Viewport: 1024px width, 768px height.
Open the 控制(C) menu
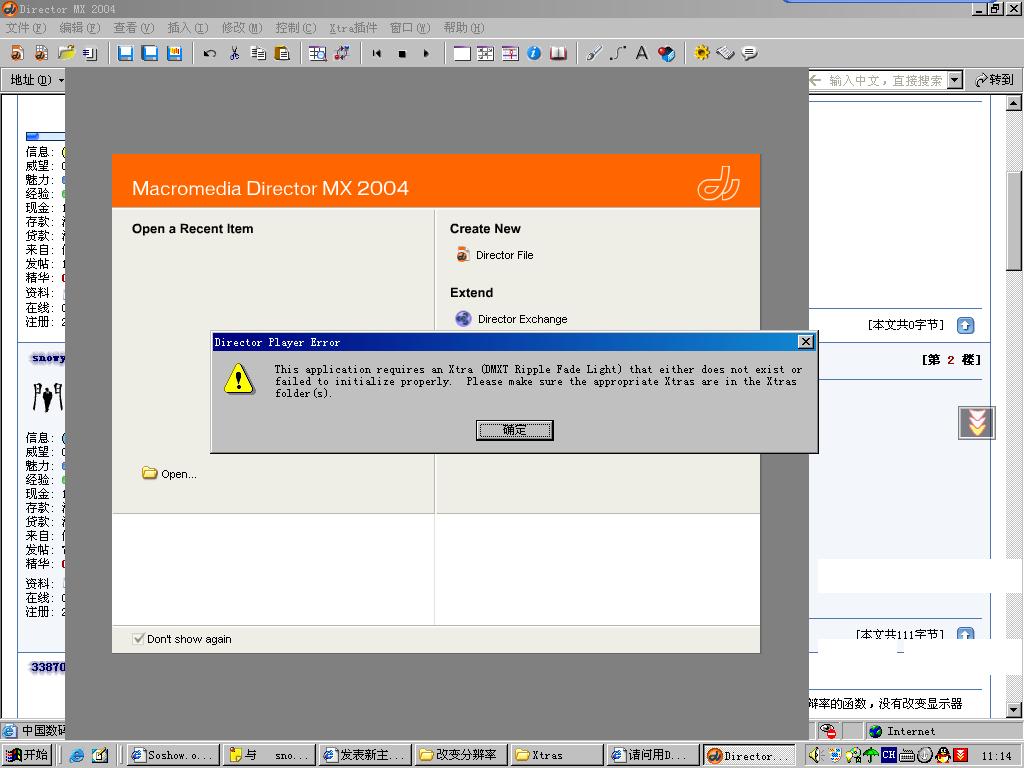(295, 27)
